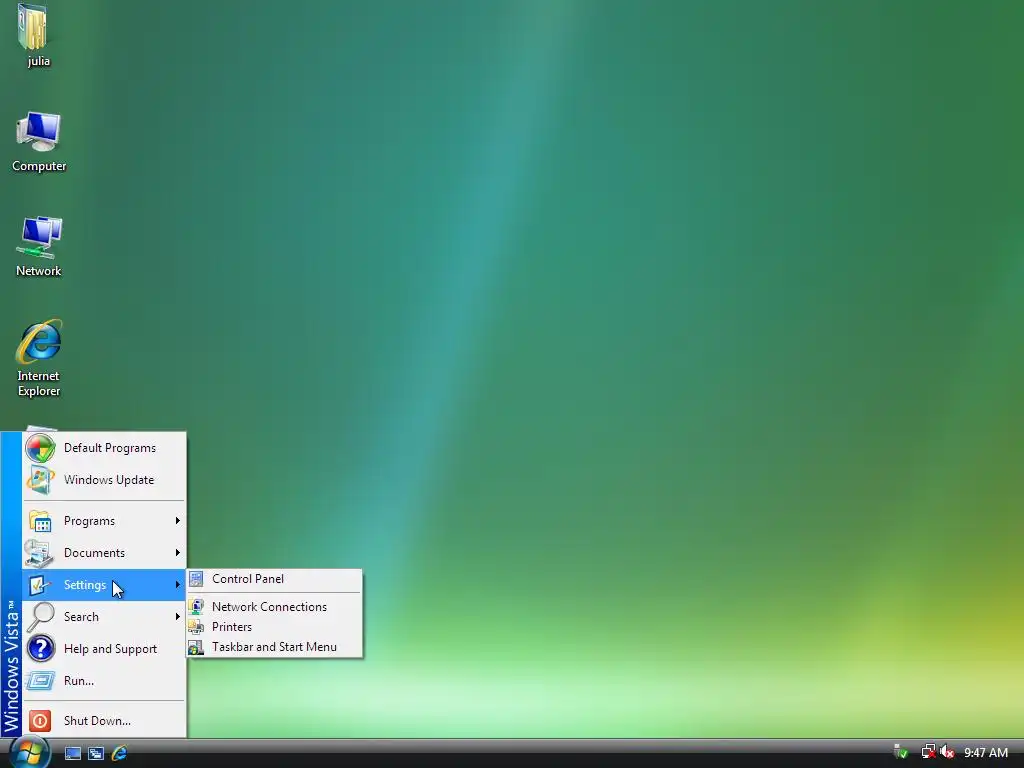Viewport: 1024px width, 768px height.
Task: Select Help and Support menu entry
Action: click(104, 648)
